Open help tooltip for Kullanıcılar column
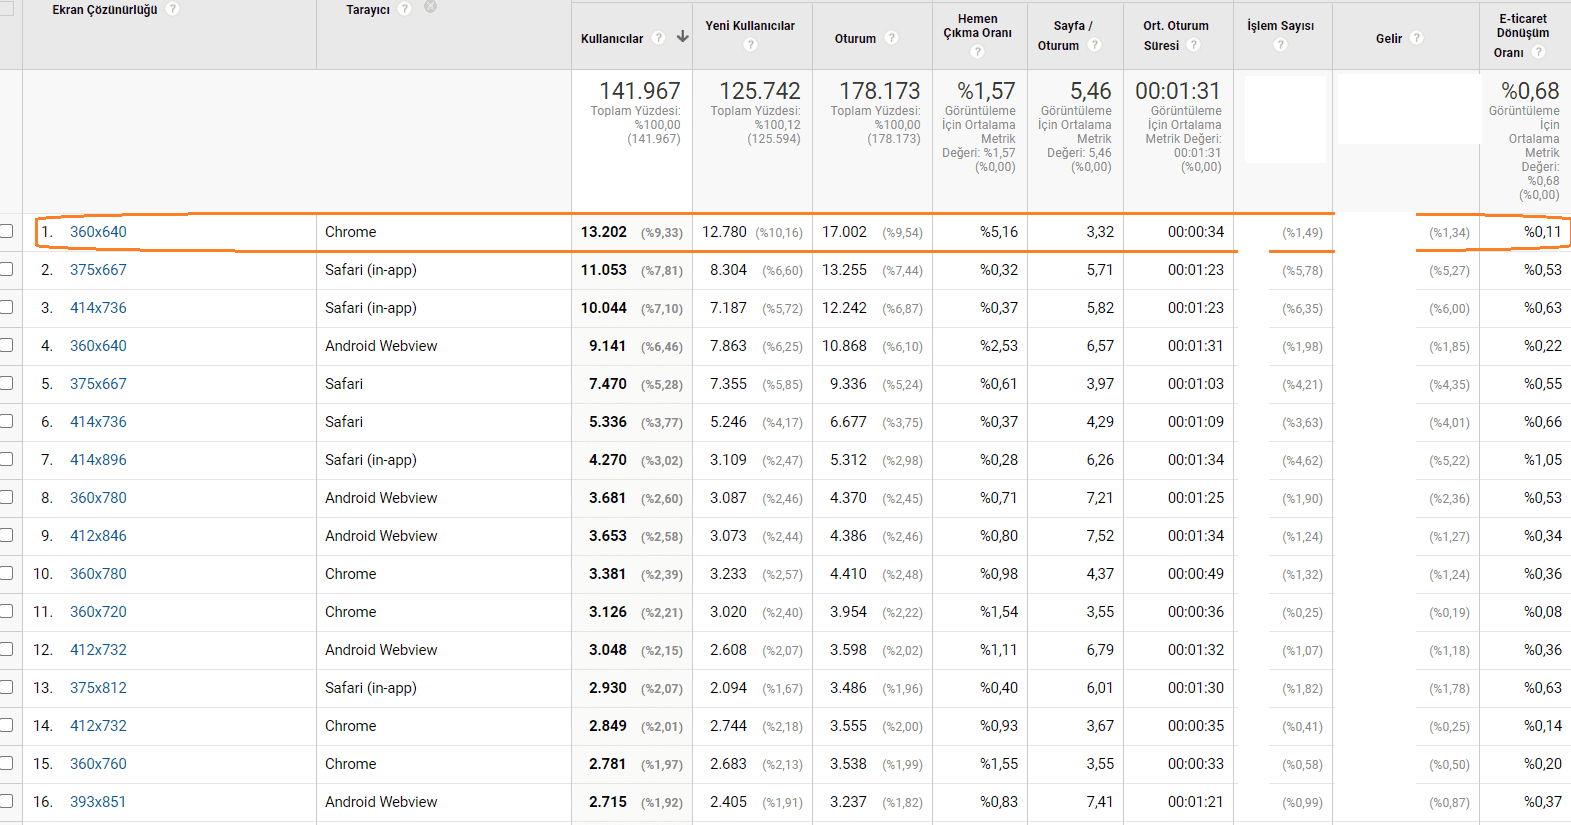The height and width of the screenshot is (825, 1571). (658, 38)
